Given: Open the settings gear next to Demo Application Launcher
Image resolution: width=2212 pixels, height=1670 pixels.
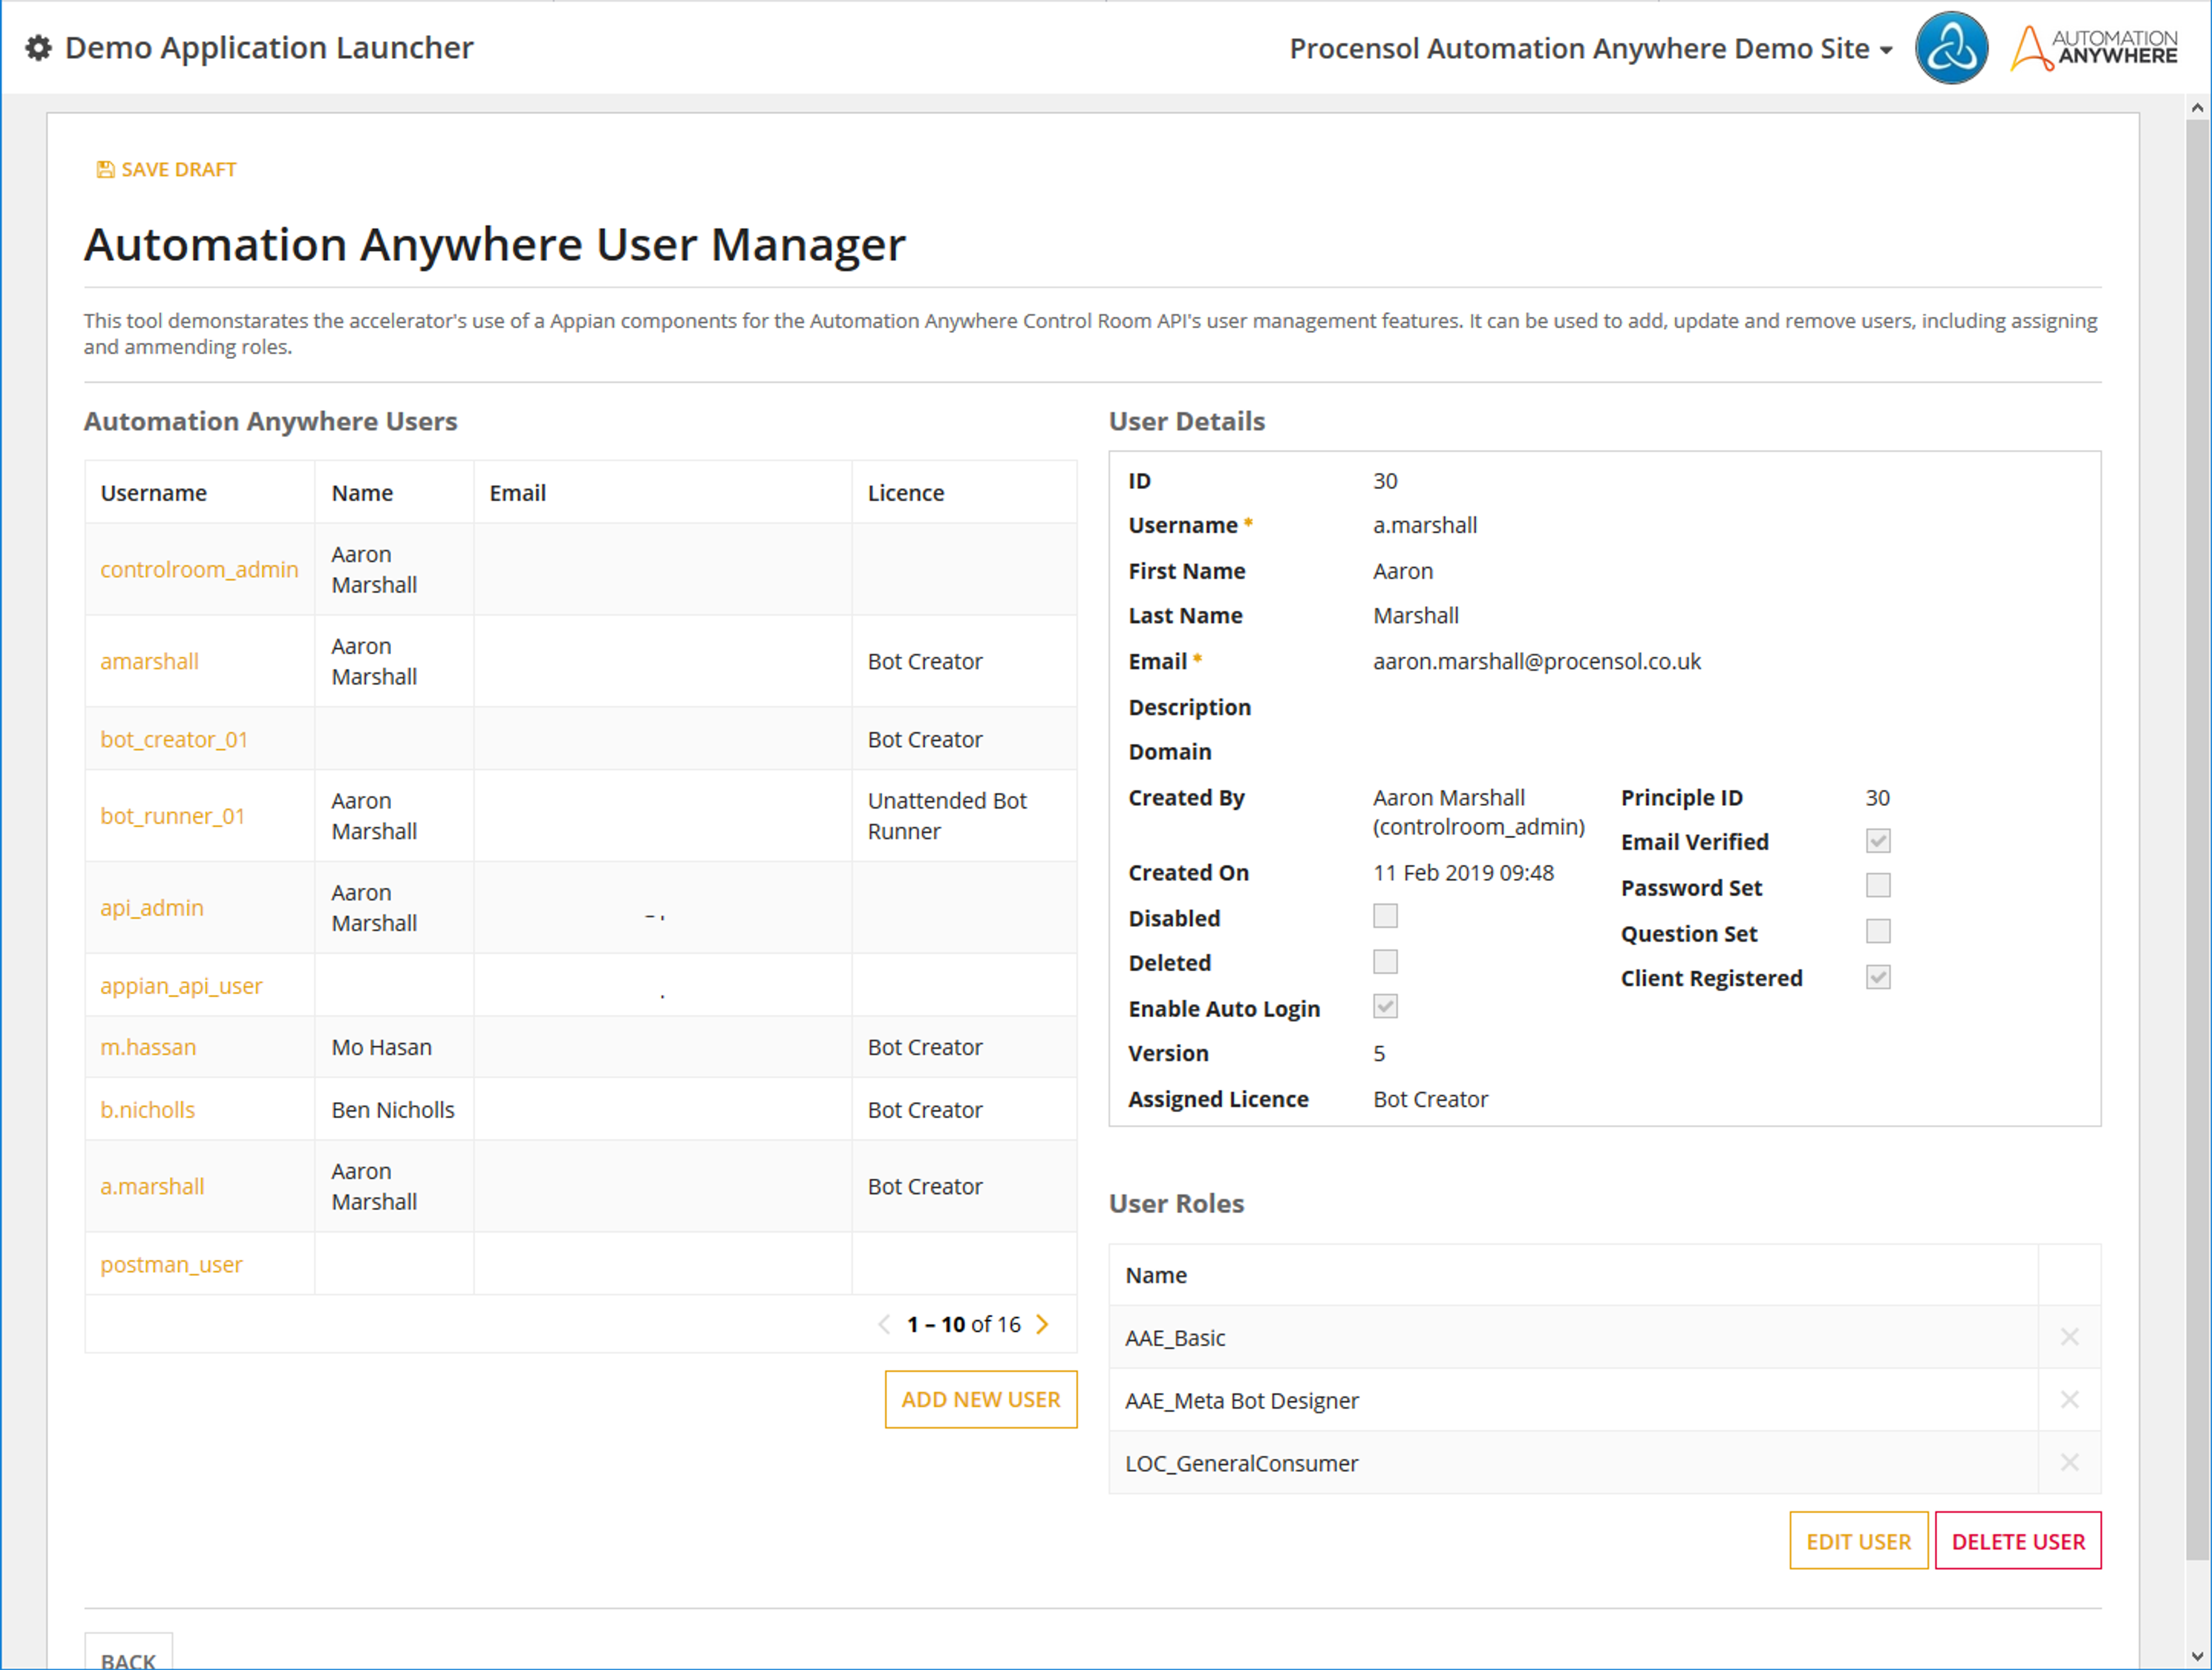Looking at the screenshot, I should tap(38, 48).
